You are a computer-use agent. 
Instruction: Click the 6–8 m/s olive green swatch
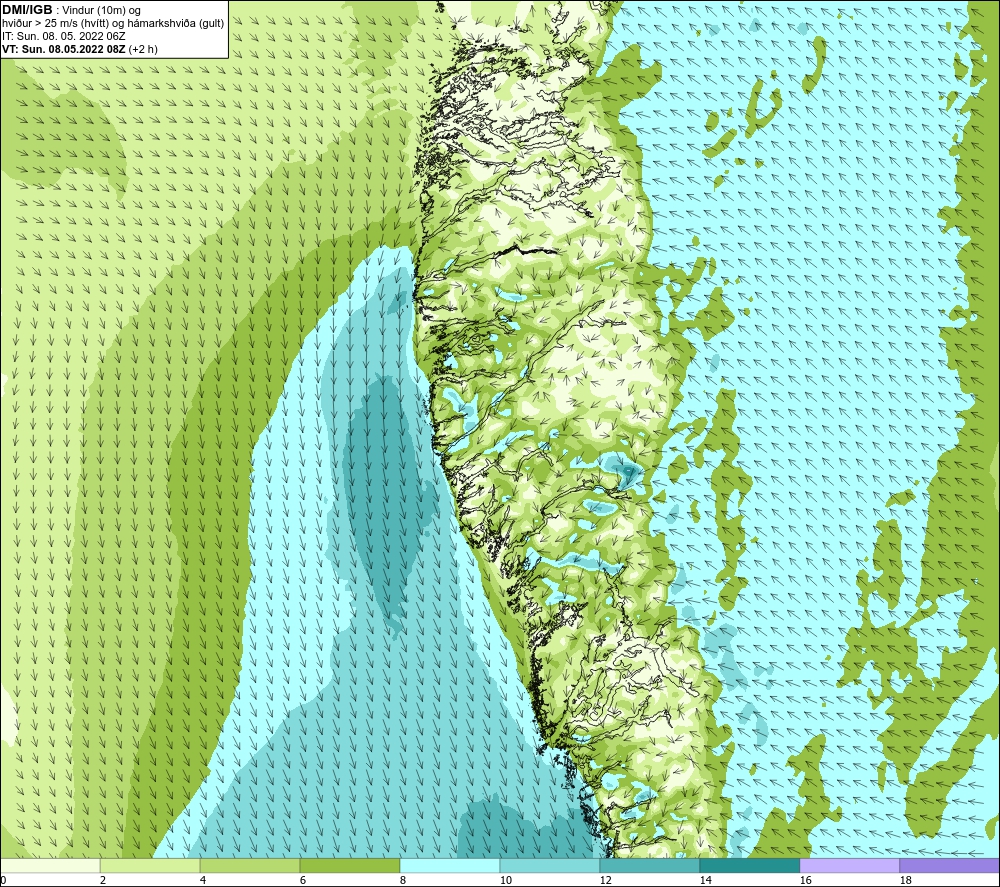point(349,866)
